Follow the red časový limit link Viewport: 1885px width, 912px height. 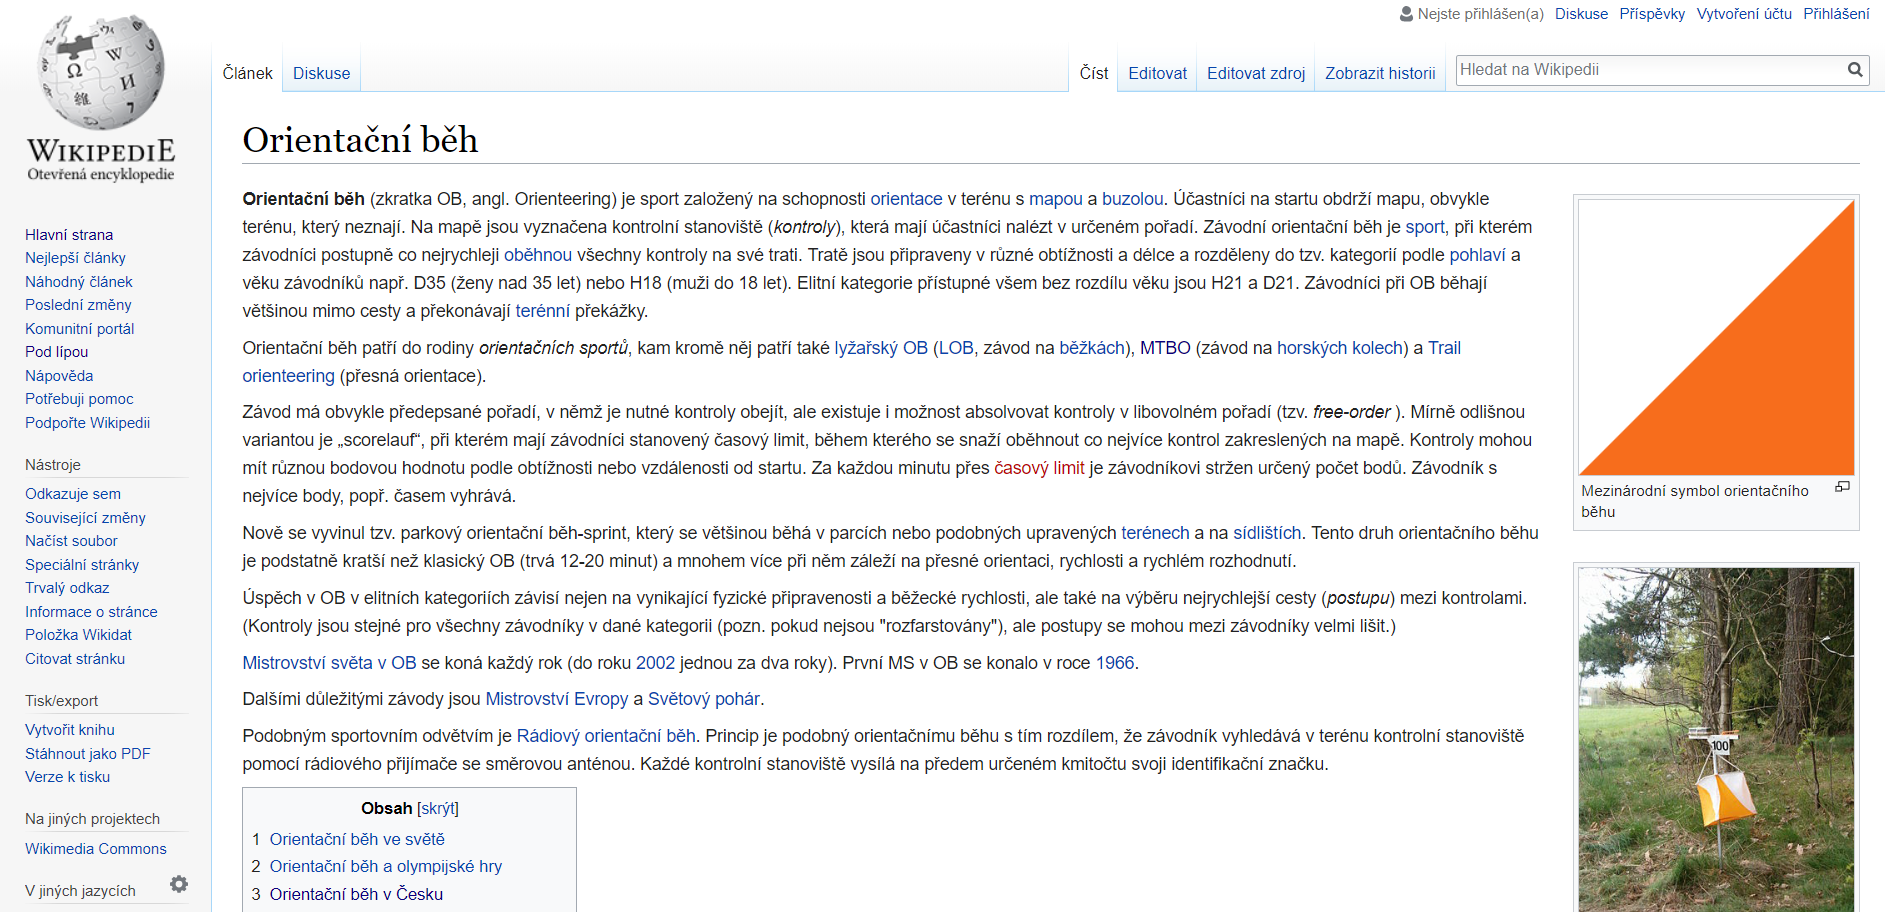click(1039, 468)
